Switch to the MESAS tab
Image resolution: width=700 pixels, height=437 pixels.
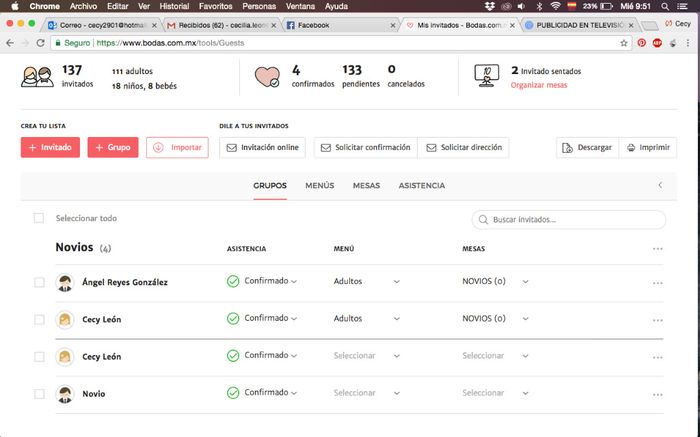point(366,185)
